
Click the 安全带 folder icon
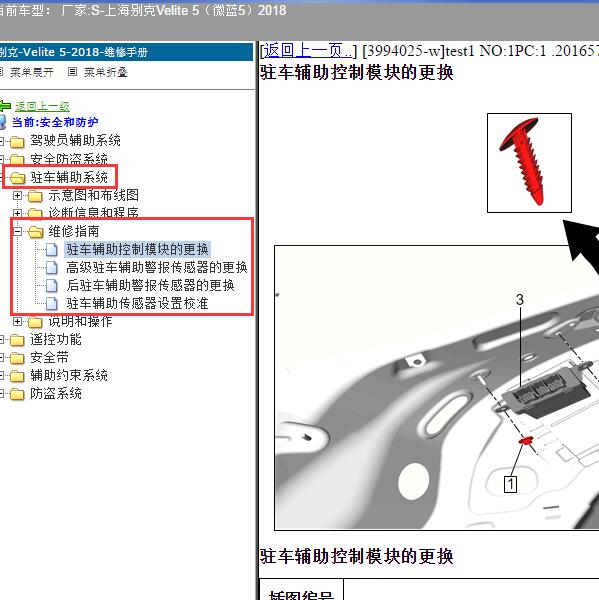click(17, 358)
